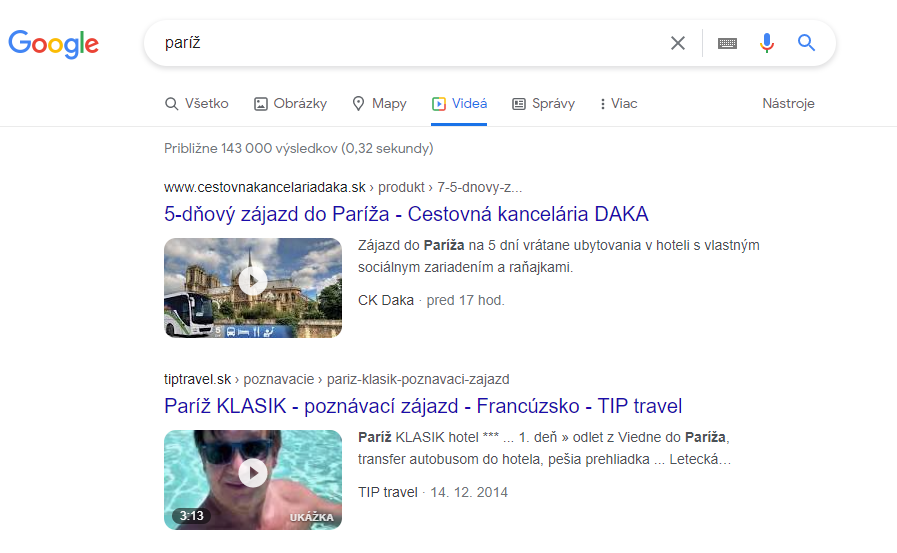Viewport: 897px width, 553px height.
Task: Open 5-dňový zájazd do Paríža result link
Action: click(406, 214)
